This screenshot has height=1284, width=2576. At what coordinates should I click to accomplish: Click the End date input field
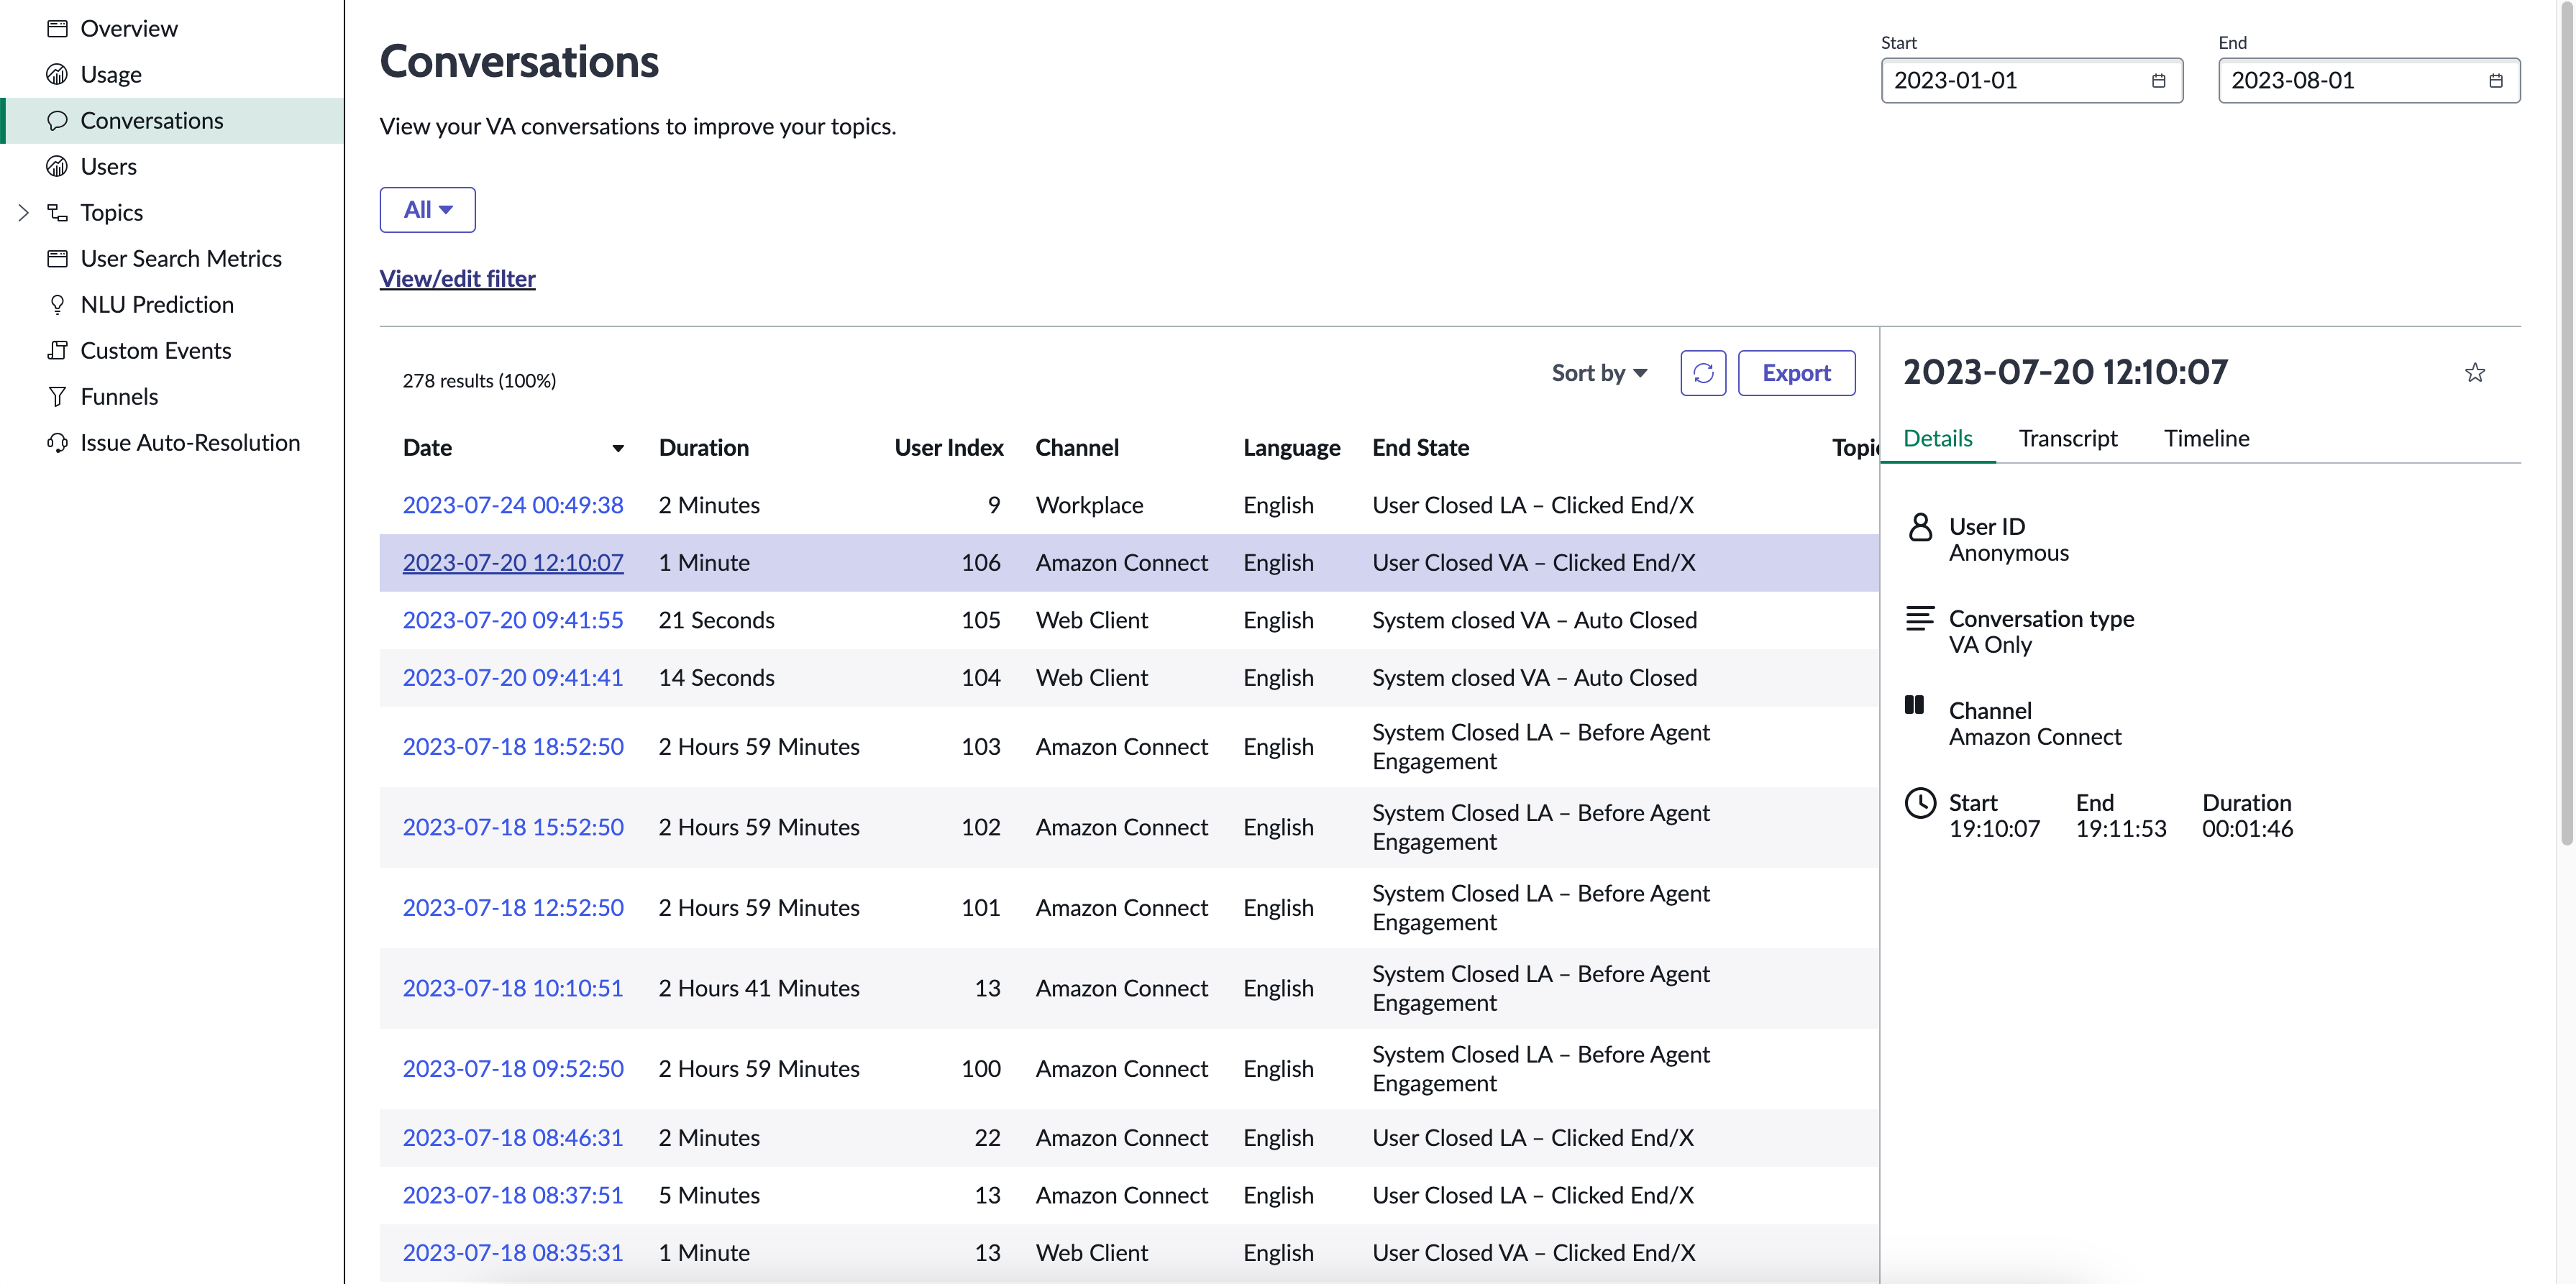(x=2368, y=81)
